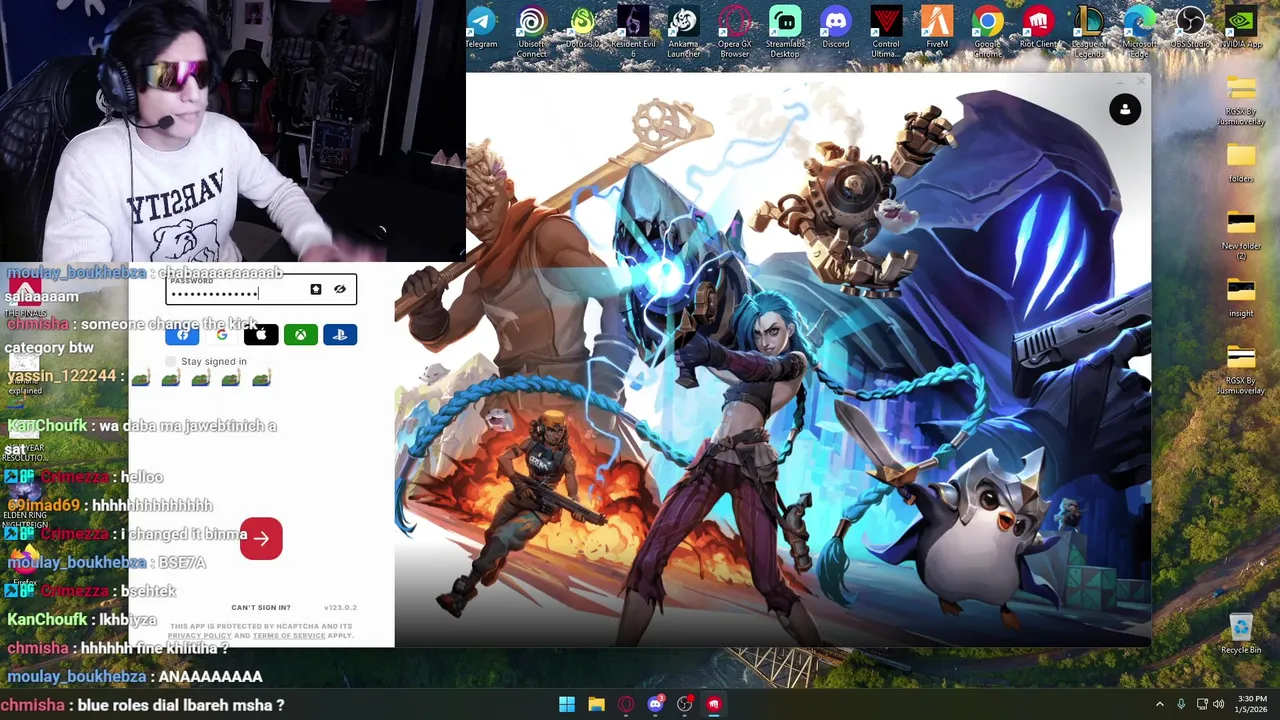Expand the system tray hidden icons chevron
Image resolution: width=1280 pixels, height=720 pixels.
(x=1160, y=704)
